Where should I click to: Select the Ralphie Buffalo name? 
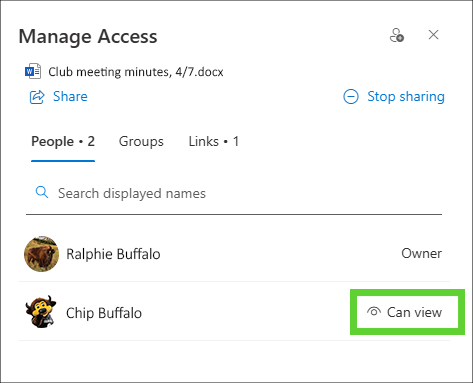113,254
